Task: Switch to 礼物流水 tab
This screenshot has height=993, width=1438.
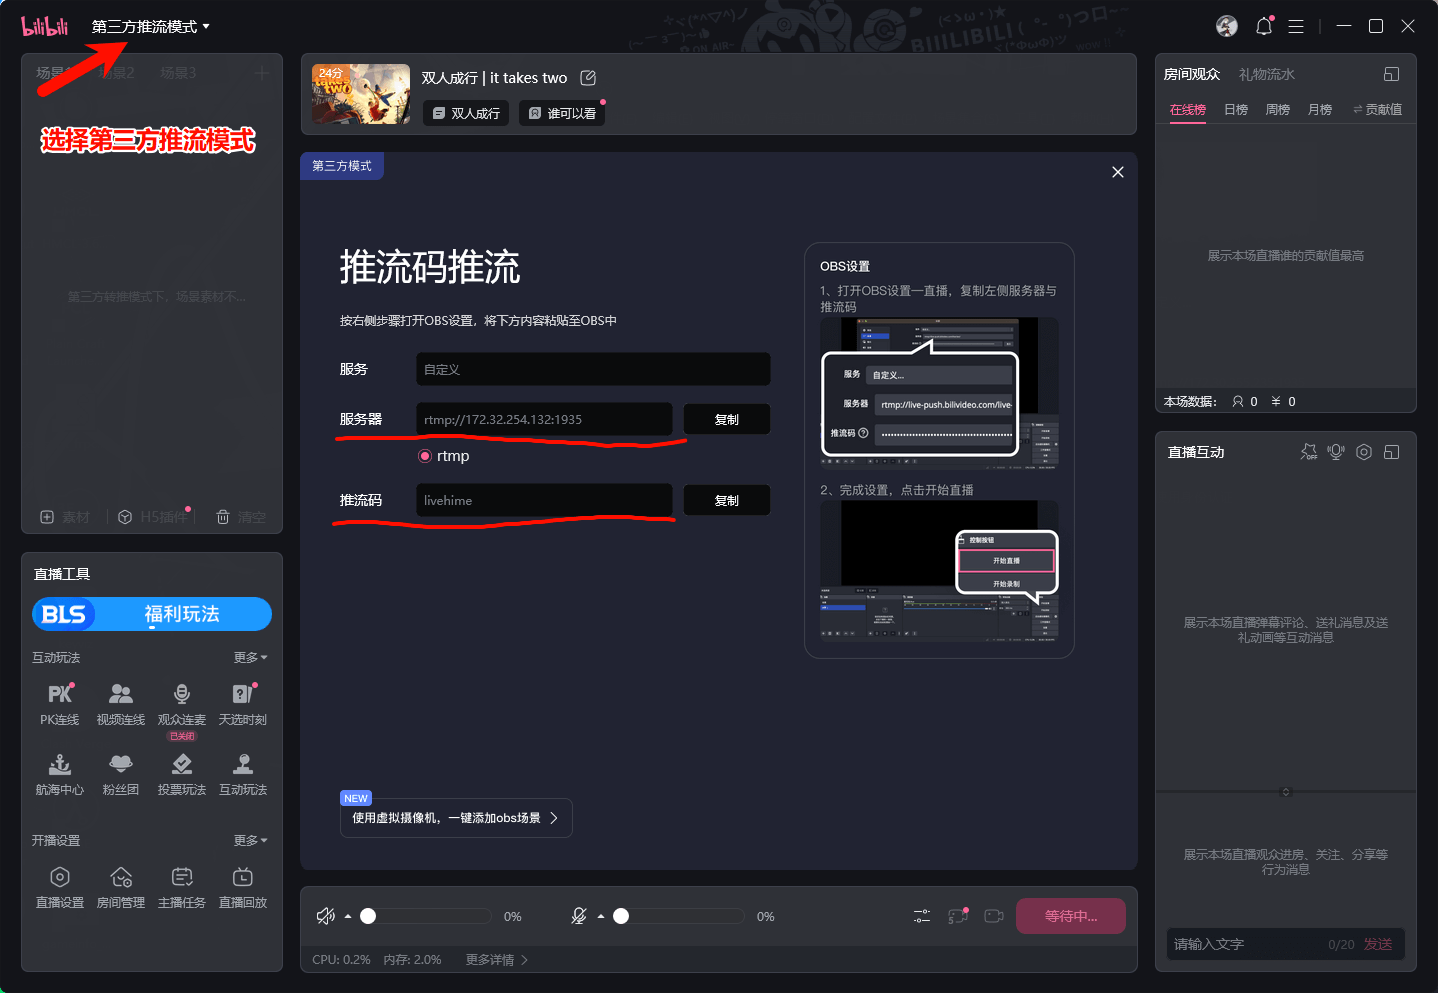Action: [1267, 74]
